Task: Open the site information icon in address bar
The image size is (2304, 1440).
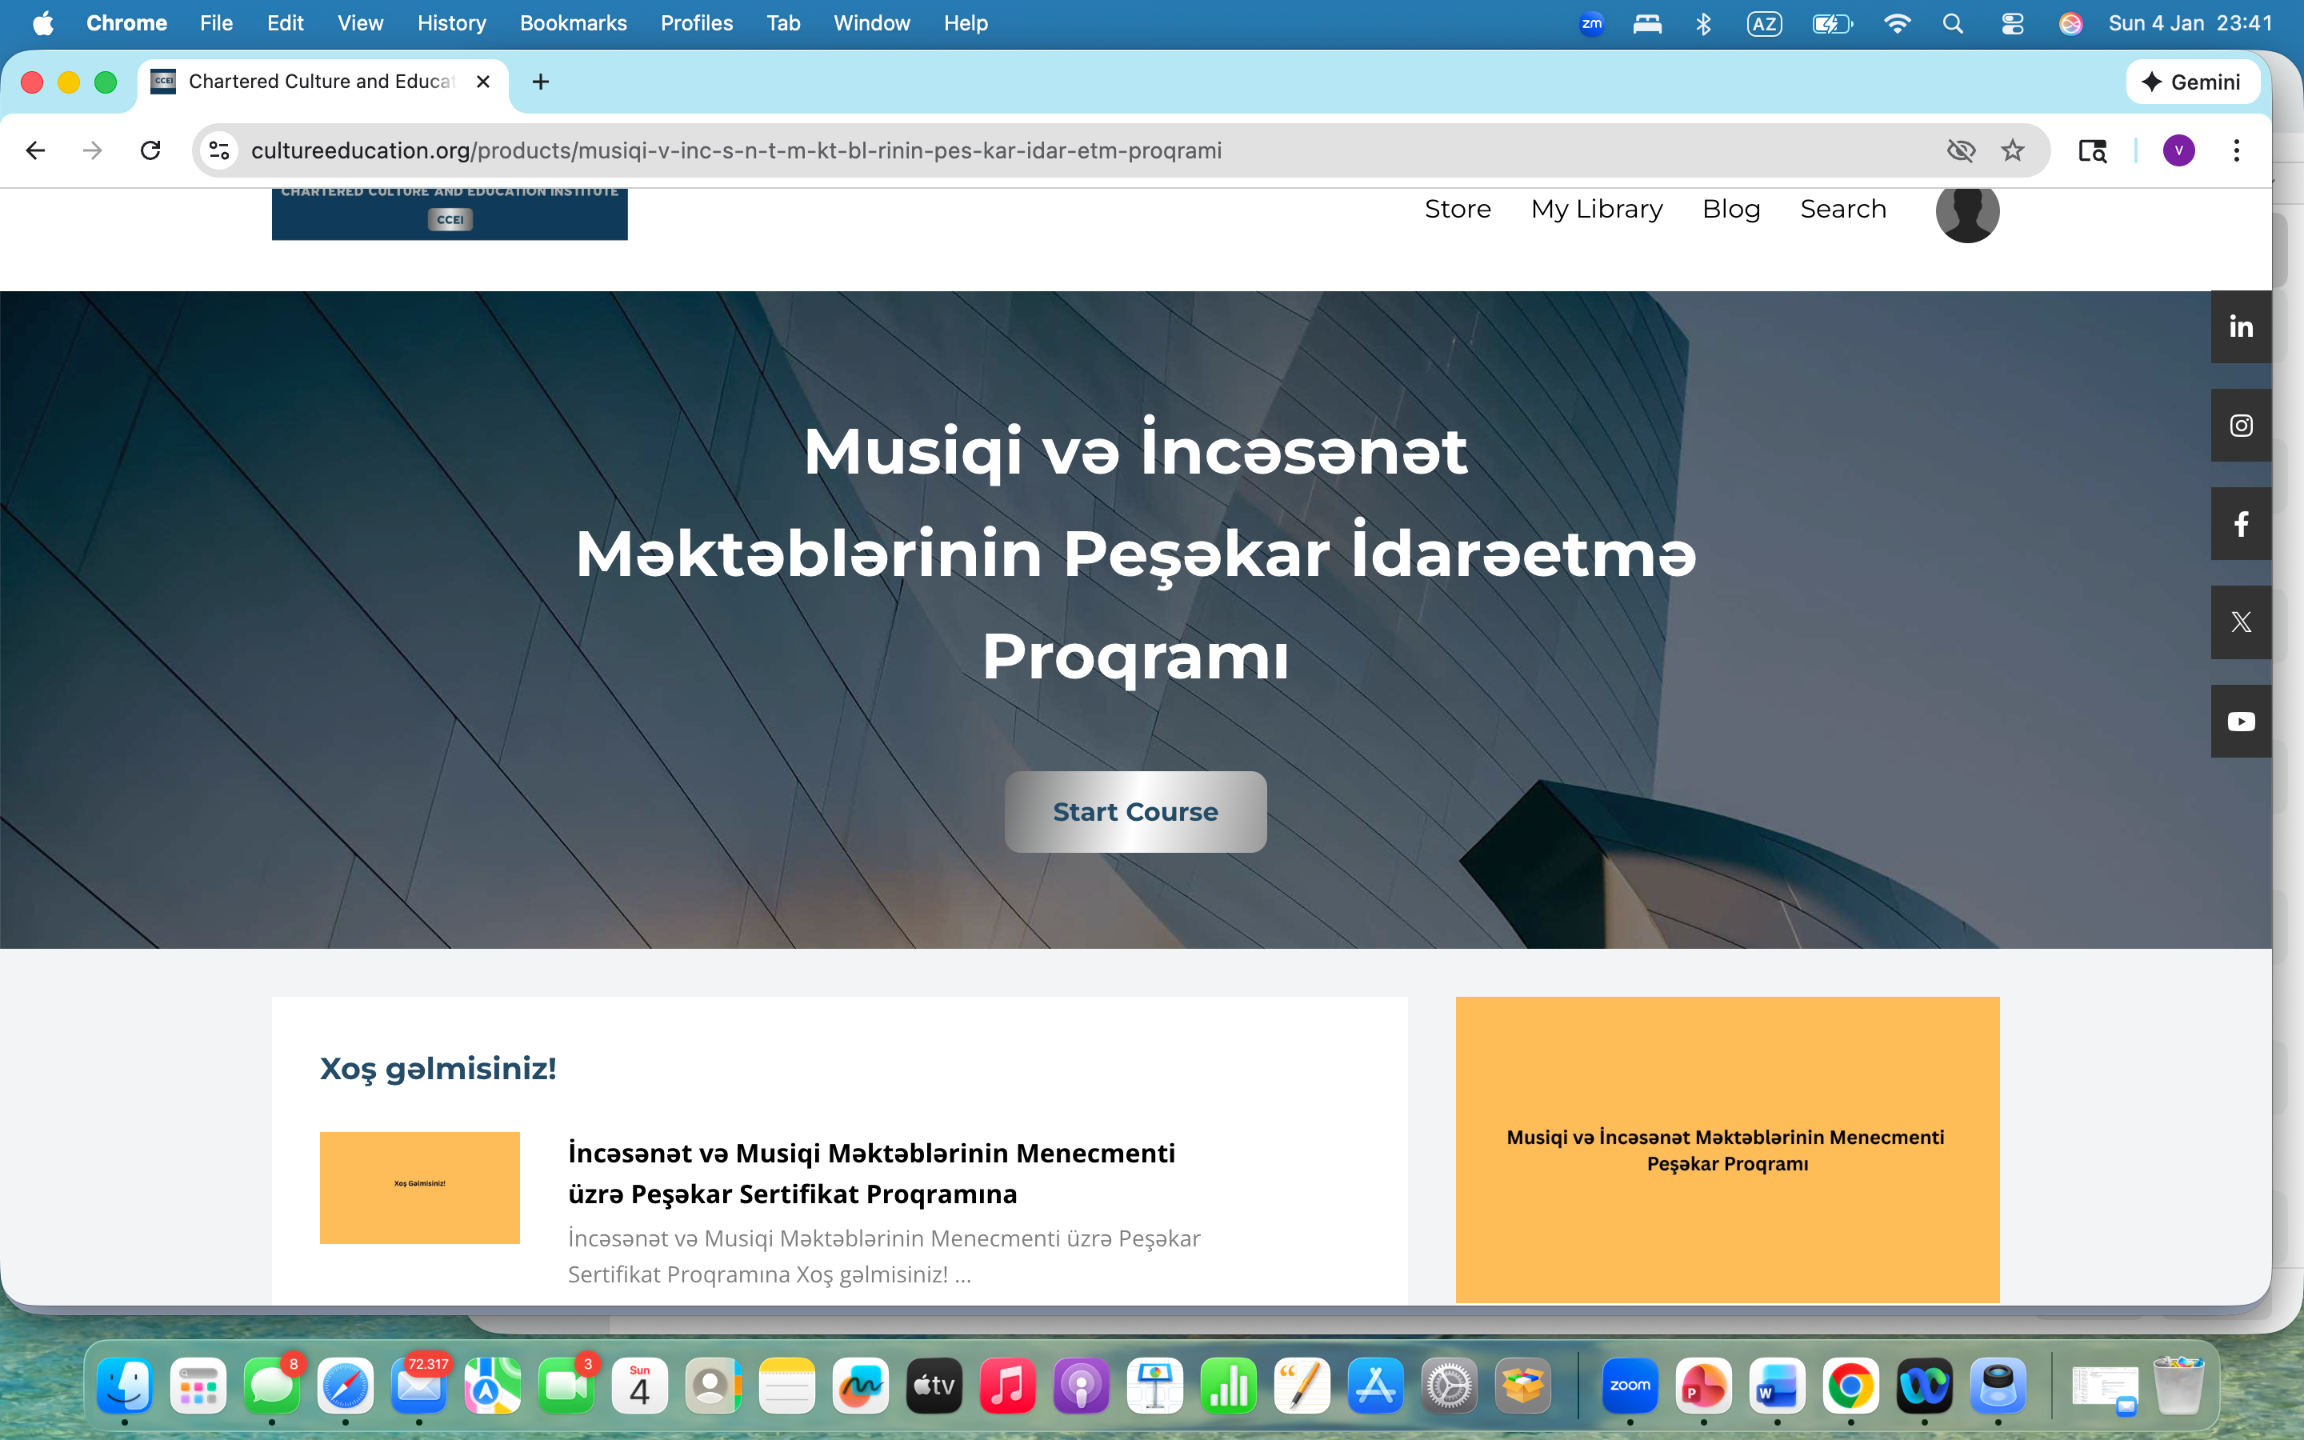Action: [219, 150]
